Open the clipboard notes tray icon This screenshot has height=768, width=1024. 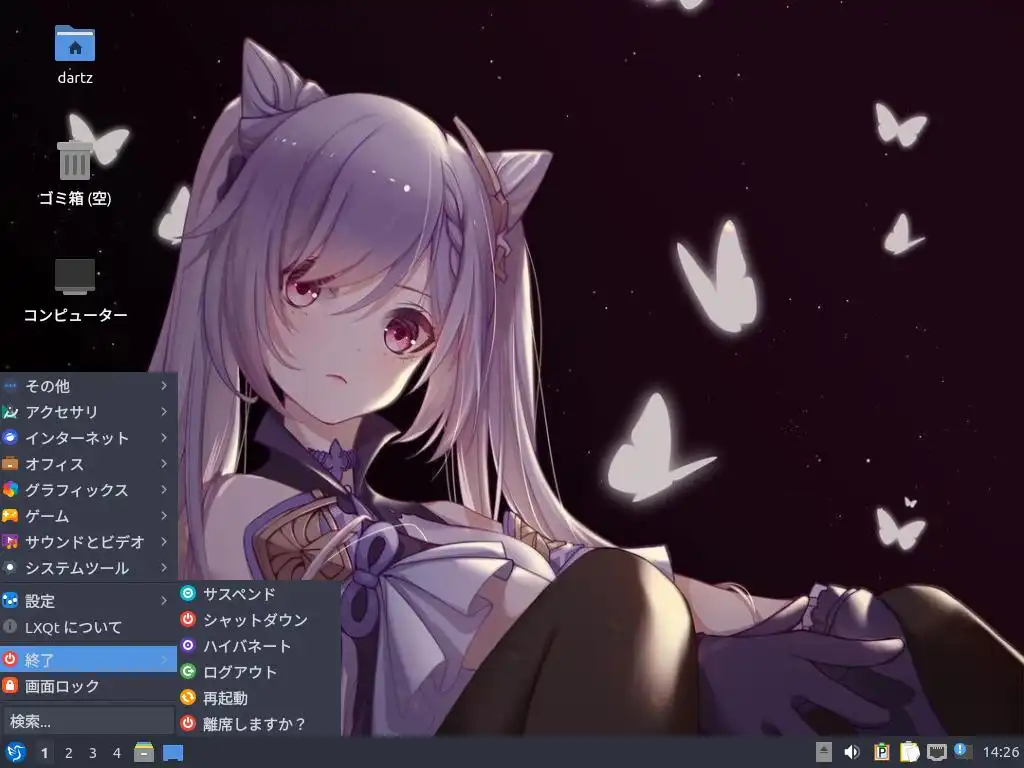pos(909,752)
